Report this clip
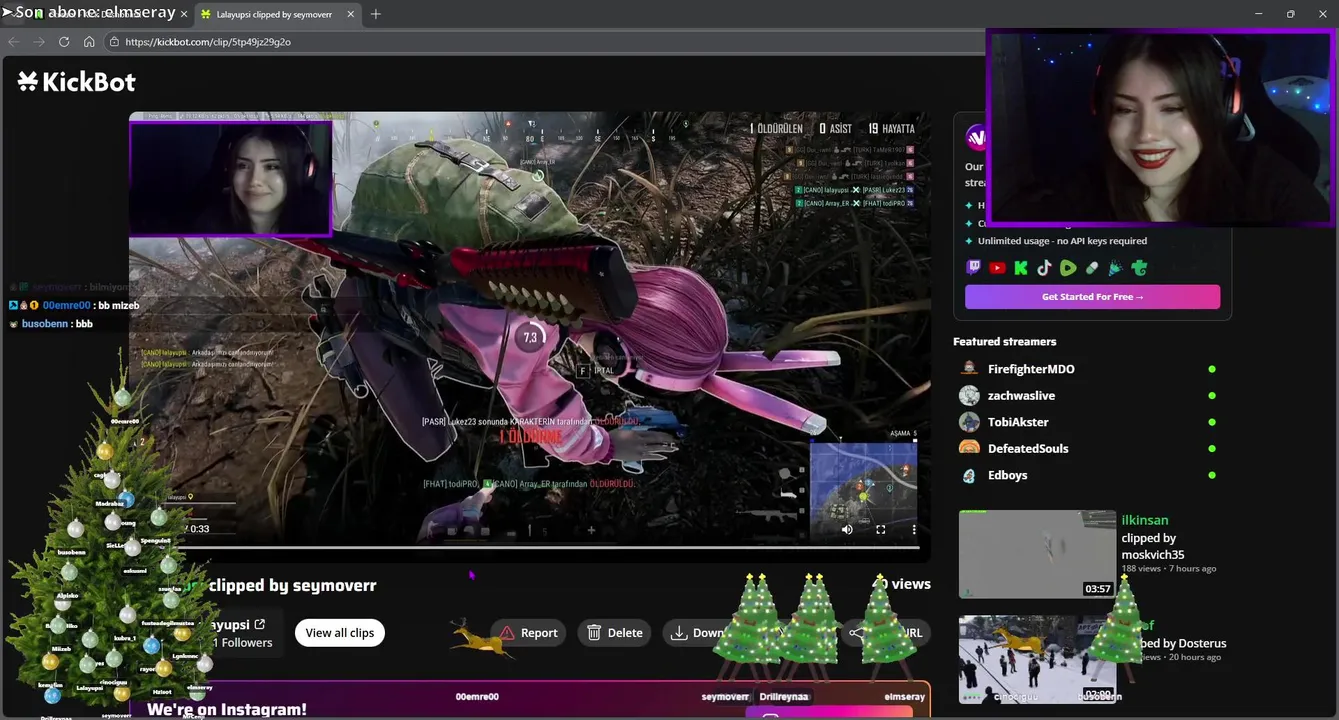The width and height of the screenshot is (1339, 720). (529, 633)
